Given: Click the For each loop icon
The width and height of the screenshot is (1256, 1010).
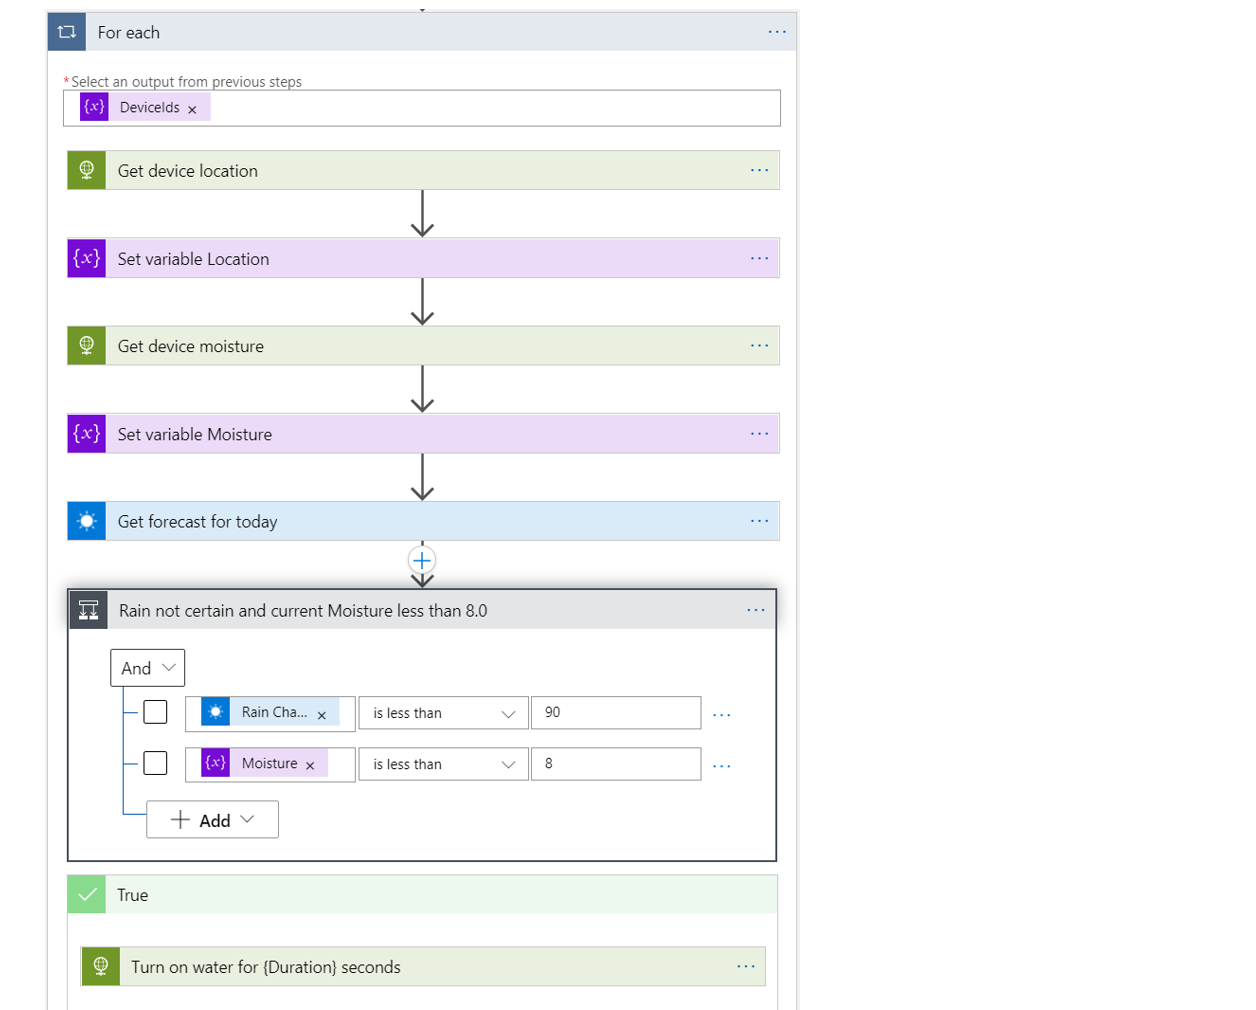Looking at the screenshot, I should (x=67, y=32).
